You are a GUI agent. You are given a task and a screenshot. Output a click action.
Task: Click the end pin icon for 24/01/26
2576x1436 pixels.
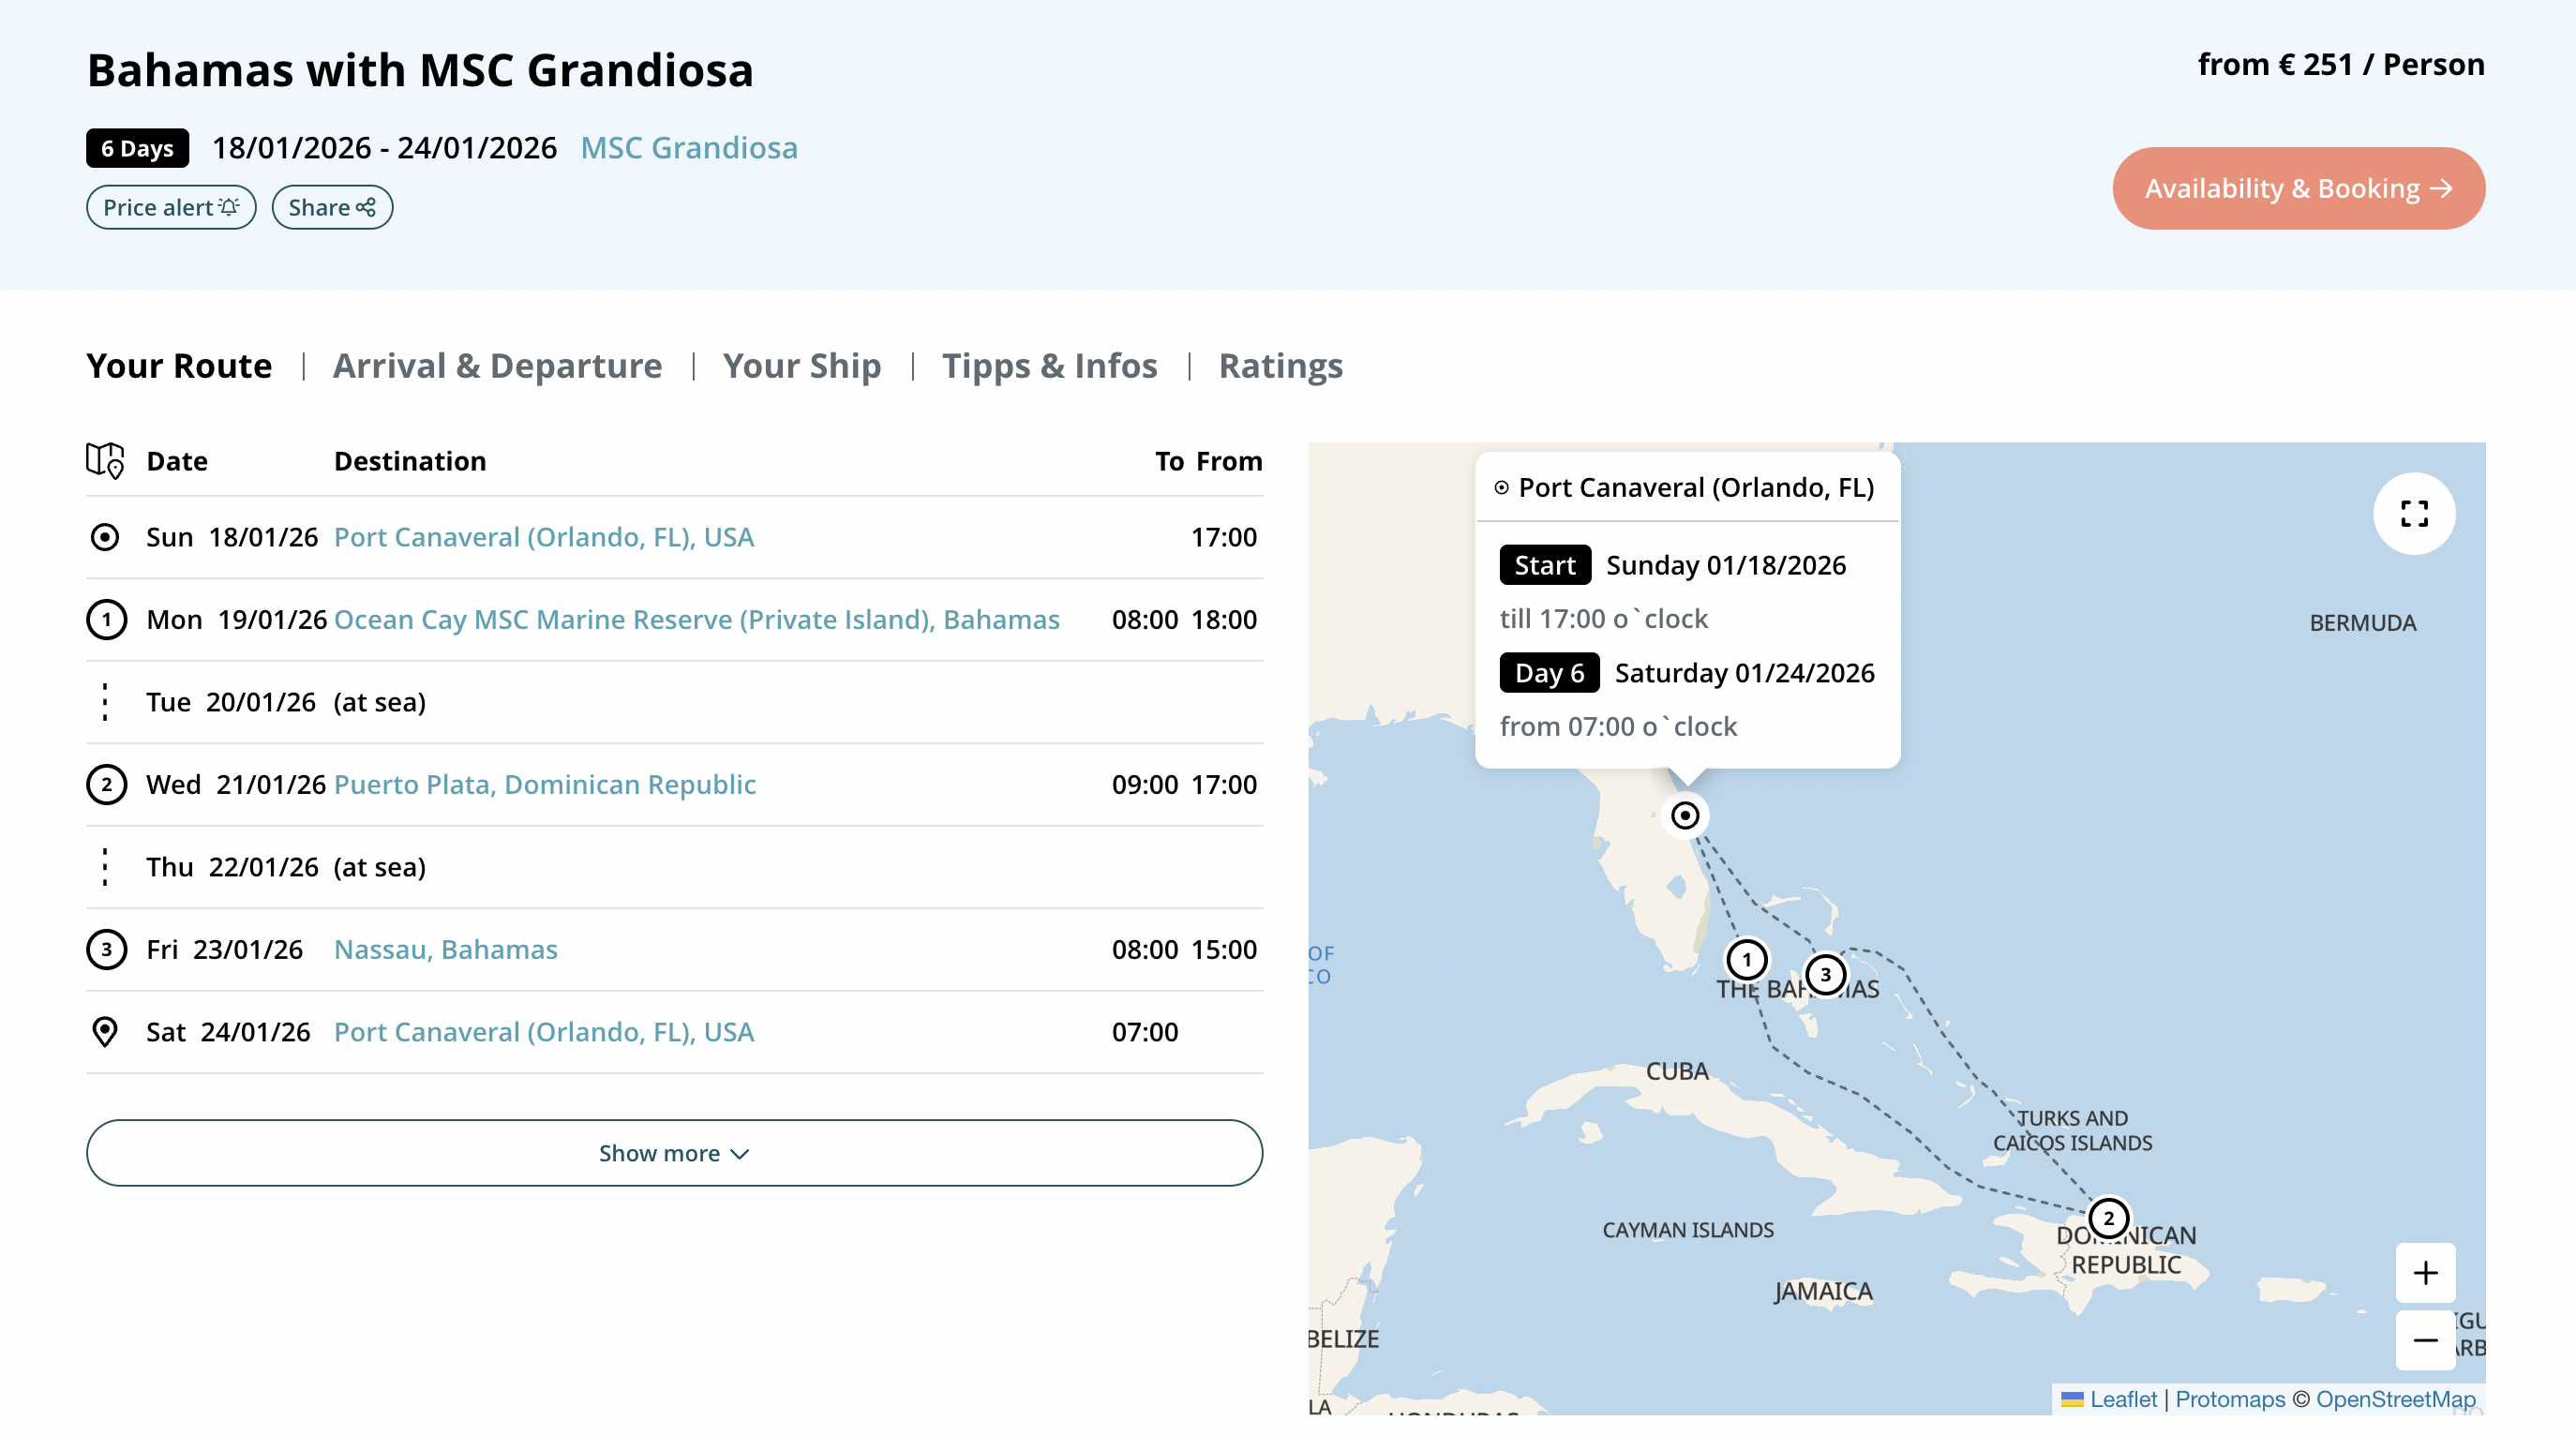click(105, 1031)
